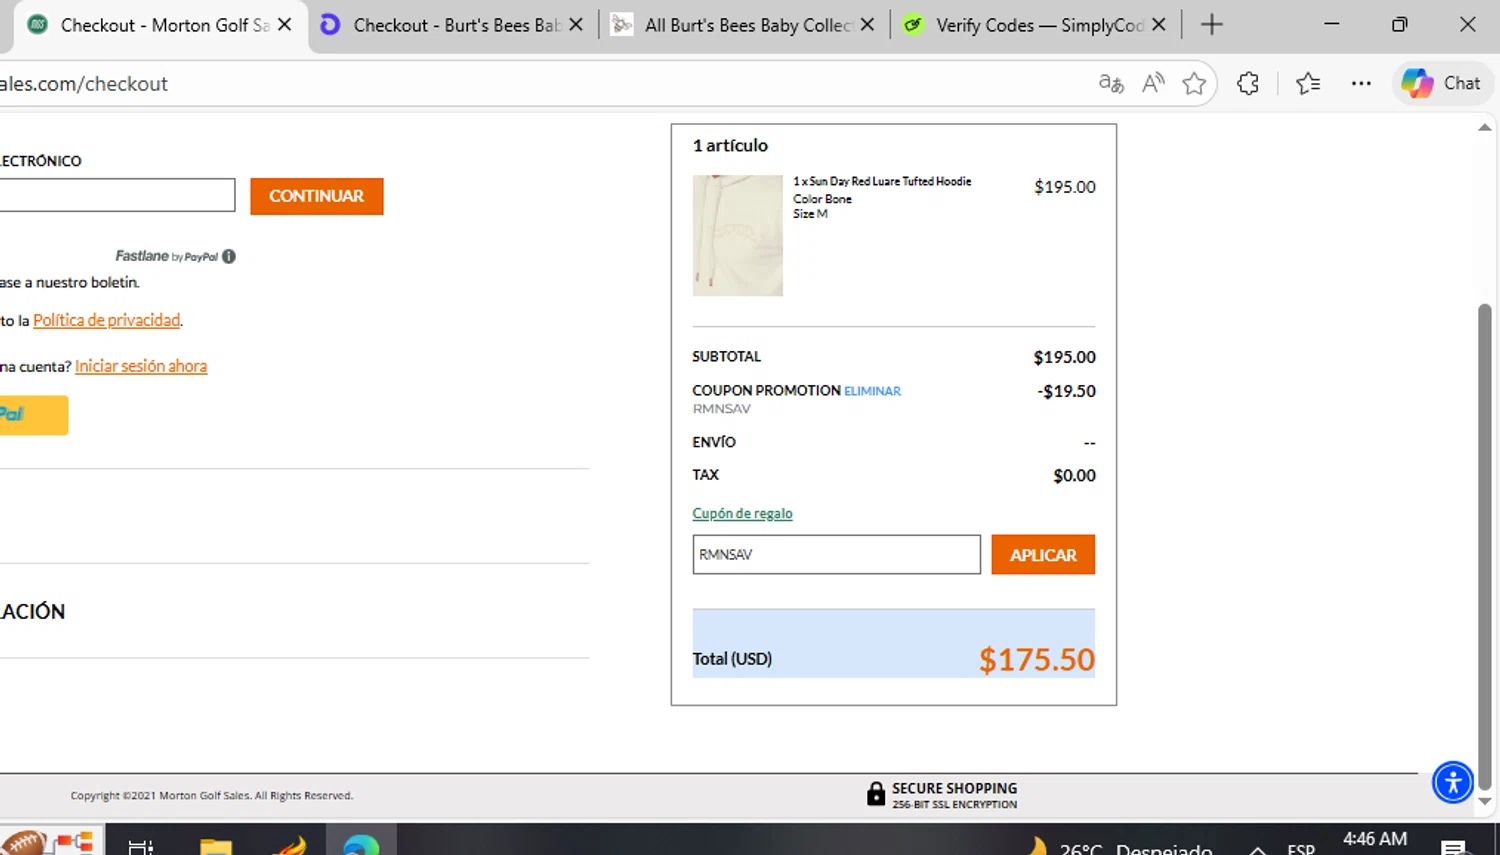The image size is (1500, 855).
Task: Click the read aloud icon
Action: point(1153,84)
